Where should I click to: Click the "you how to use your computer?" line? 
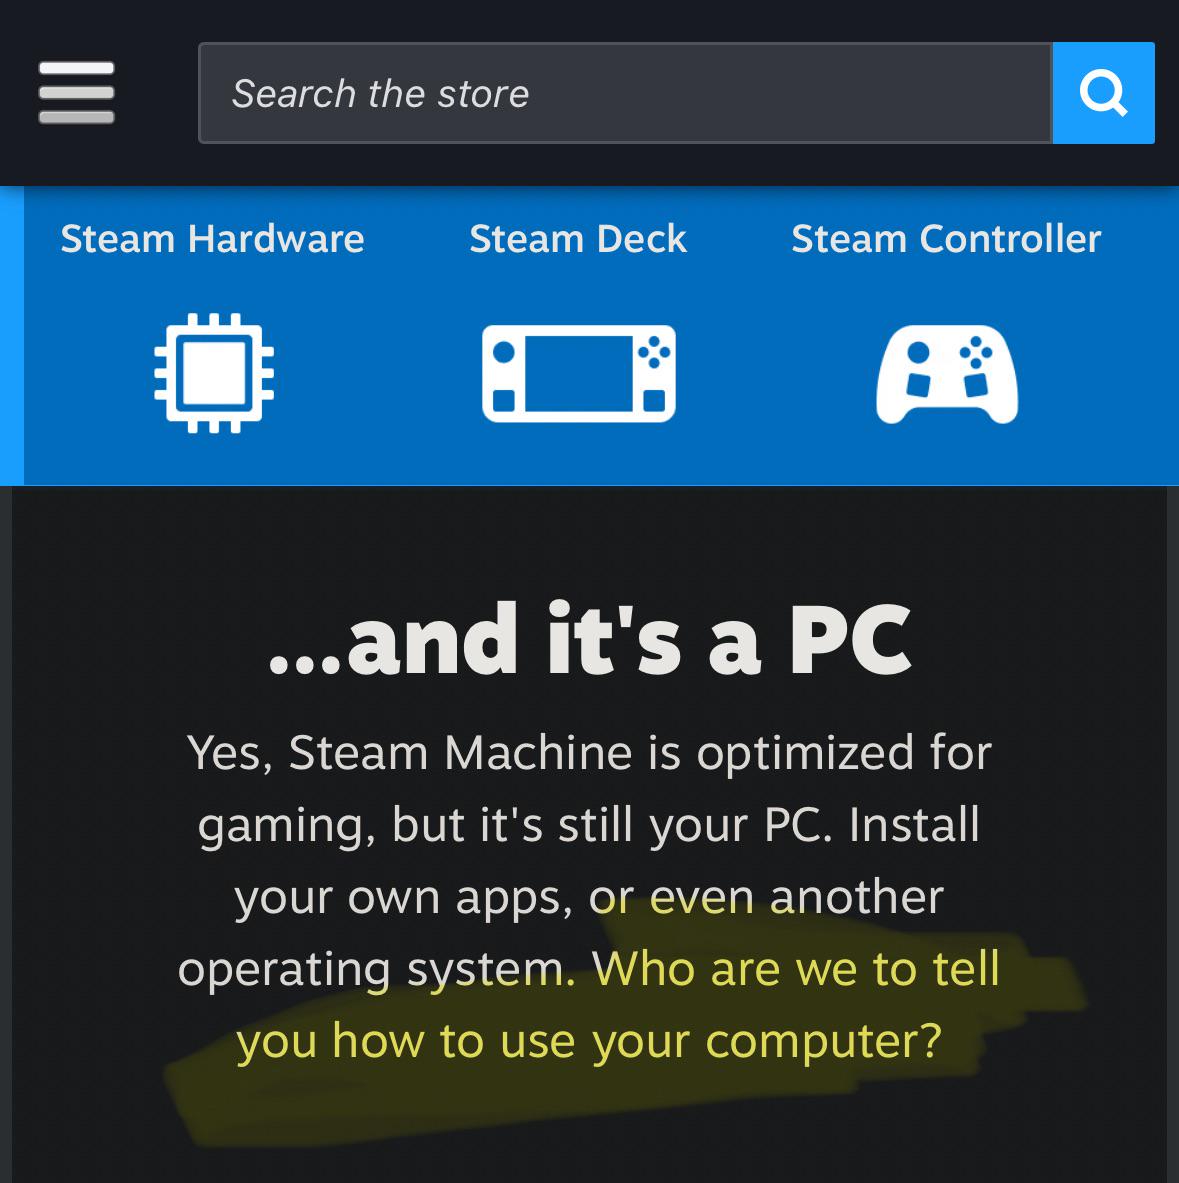589,1041
